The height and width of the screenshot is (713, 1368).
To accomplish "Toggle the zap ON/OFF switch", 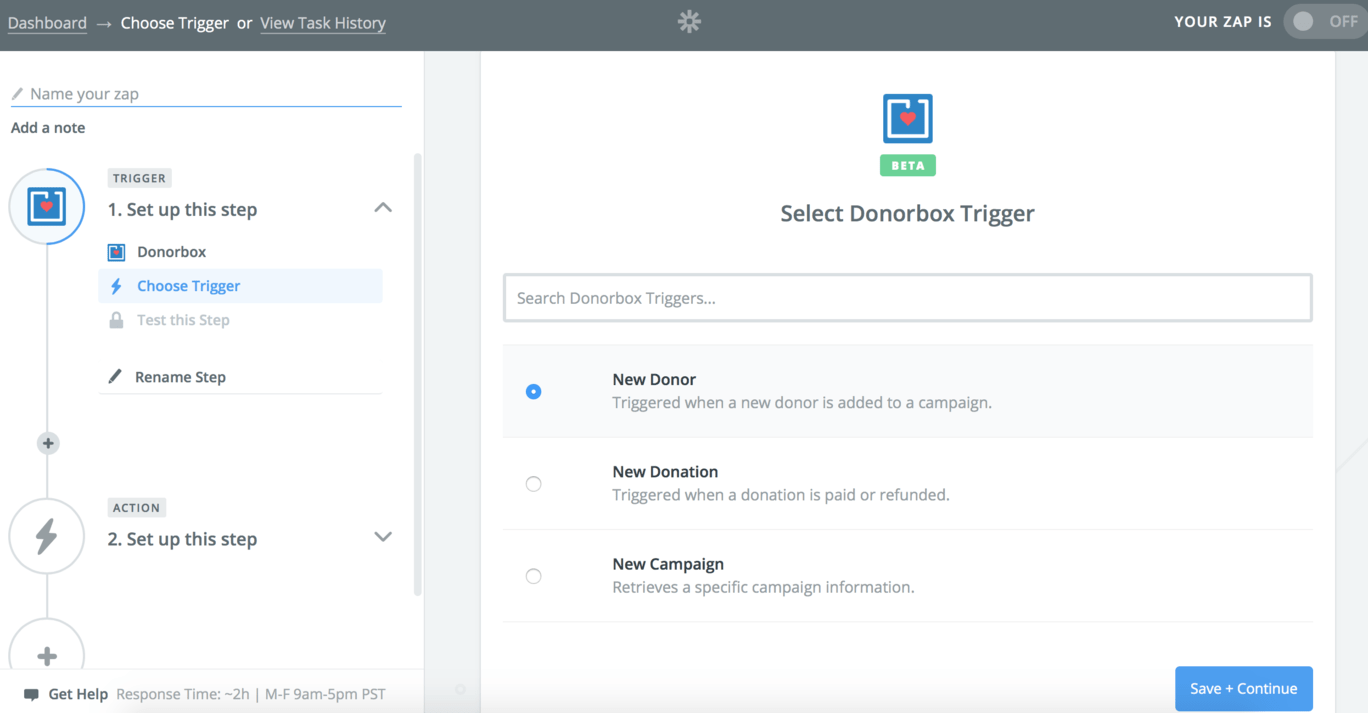I will click(x=1324, y=22).
